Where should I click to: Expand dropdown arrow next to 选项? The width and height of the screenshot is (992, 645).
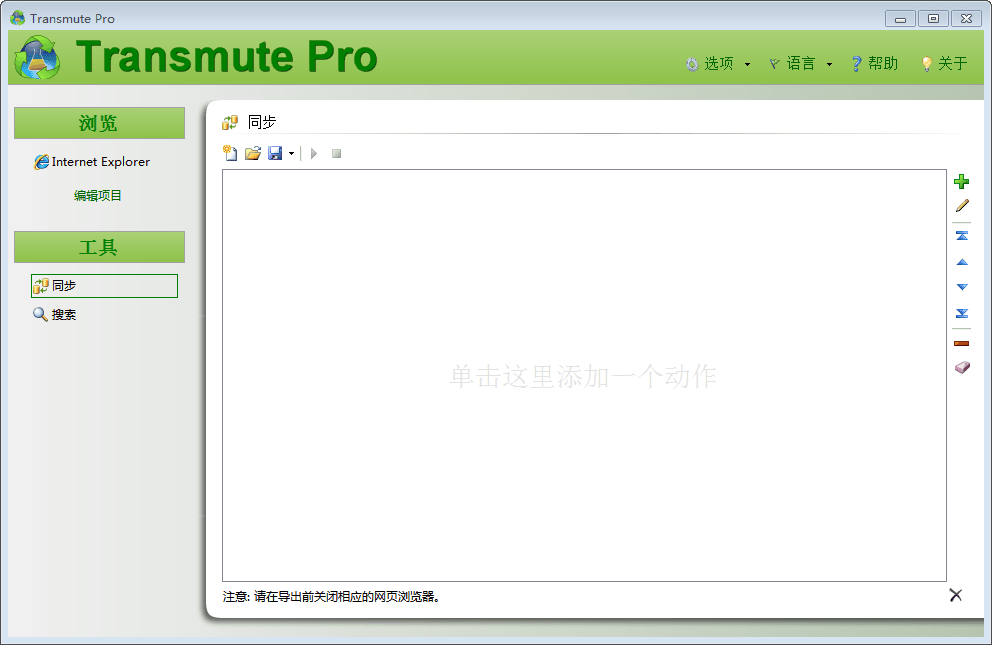[747, 64]
